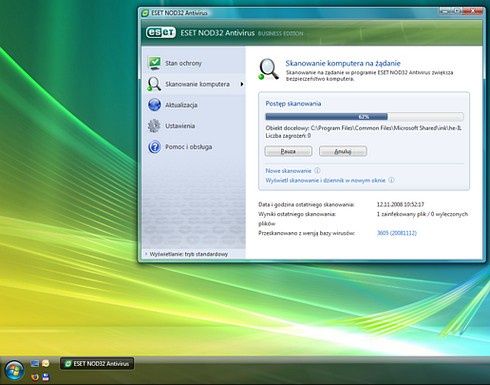The width and height of the screenshot is (490, 385).
Task: Launch Firefox from the quick launch area
Action: (x=34, y=377)
